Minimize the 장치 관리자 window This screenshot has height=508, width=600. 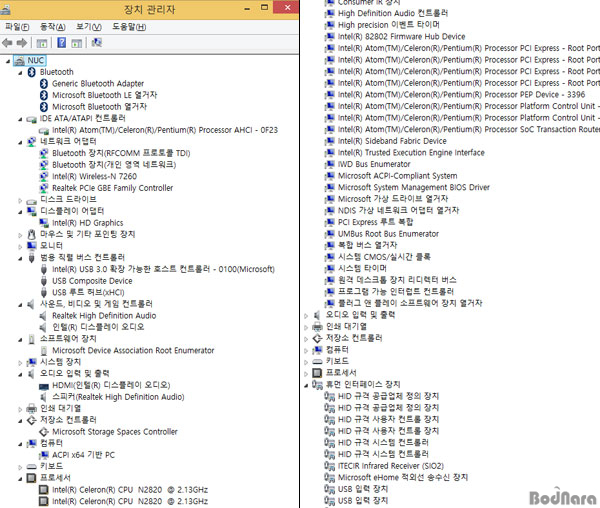coord(247,7)
